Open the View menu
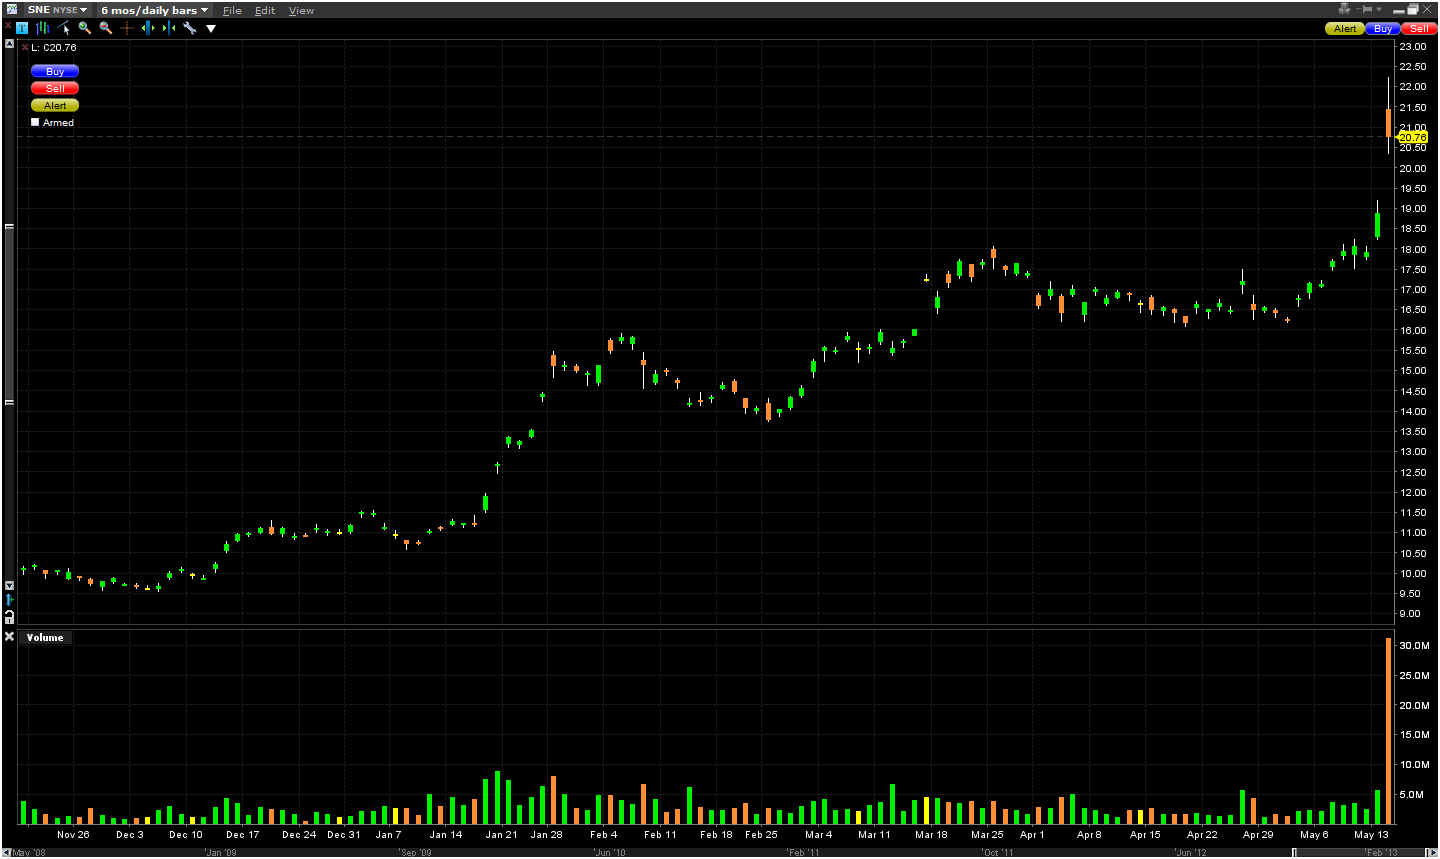The image size is (1440, 859). point(301,11)
